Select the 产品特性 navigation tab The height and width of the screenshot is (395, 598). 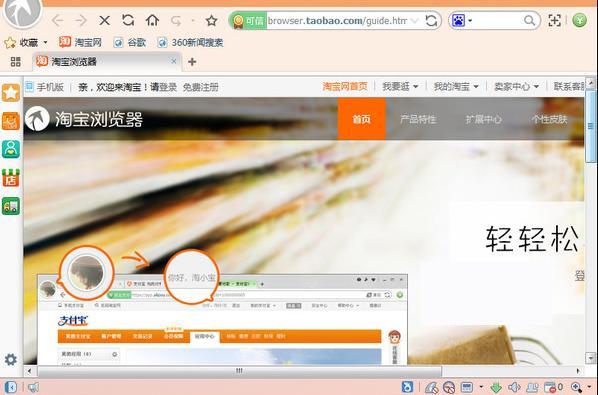(x=418, y=119)
